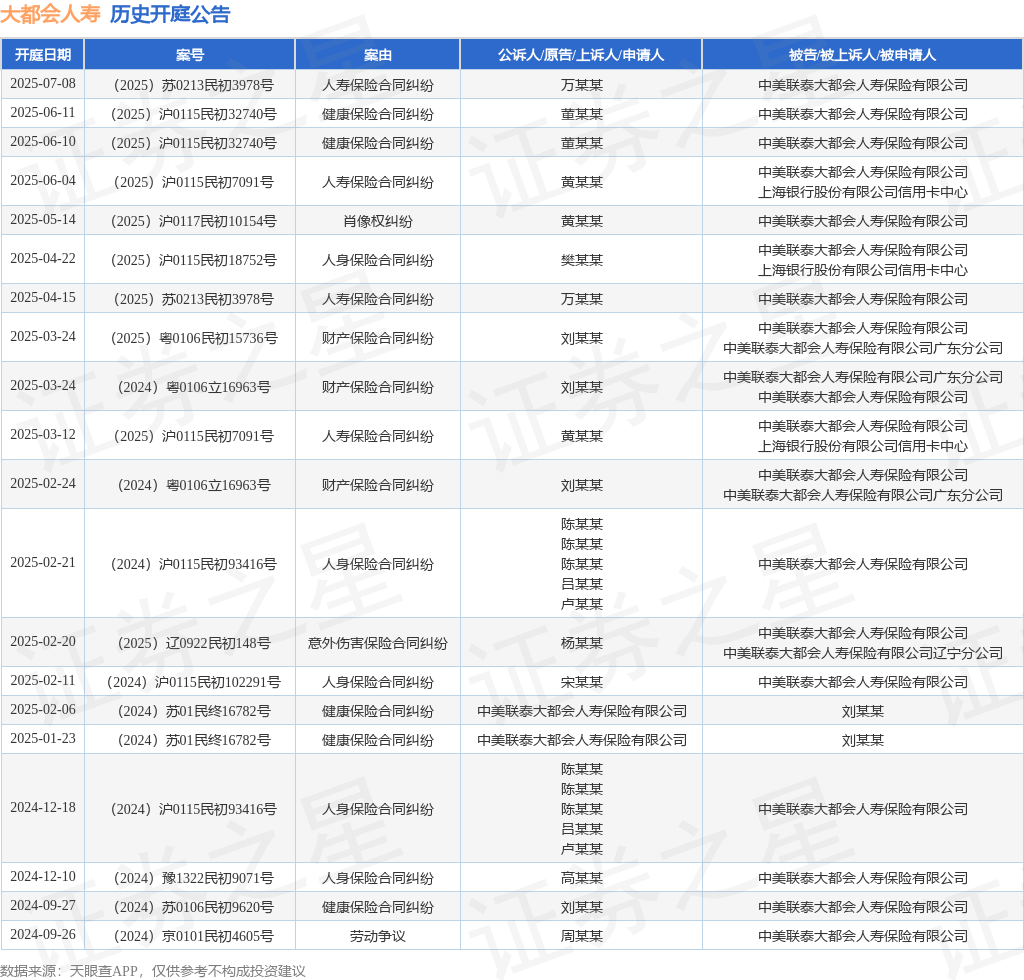The height and width of the screenshot is (980, 1024).
Task: Click 人寿保险合同纠纷 in the 2025-07-08 row
Action: tap(377, 86)
